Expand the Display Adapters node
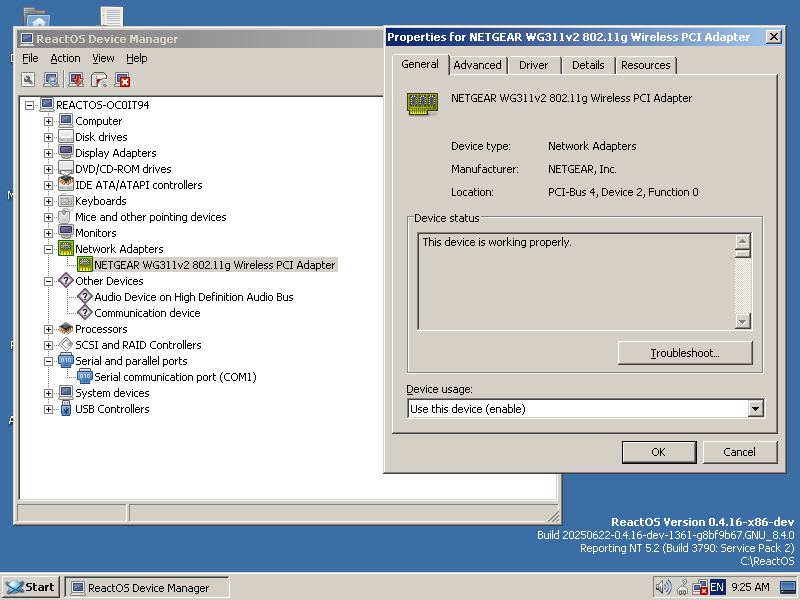The image size is (800, 600). [48, 153]
